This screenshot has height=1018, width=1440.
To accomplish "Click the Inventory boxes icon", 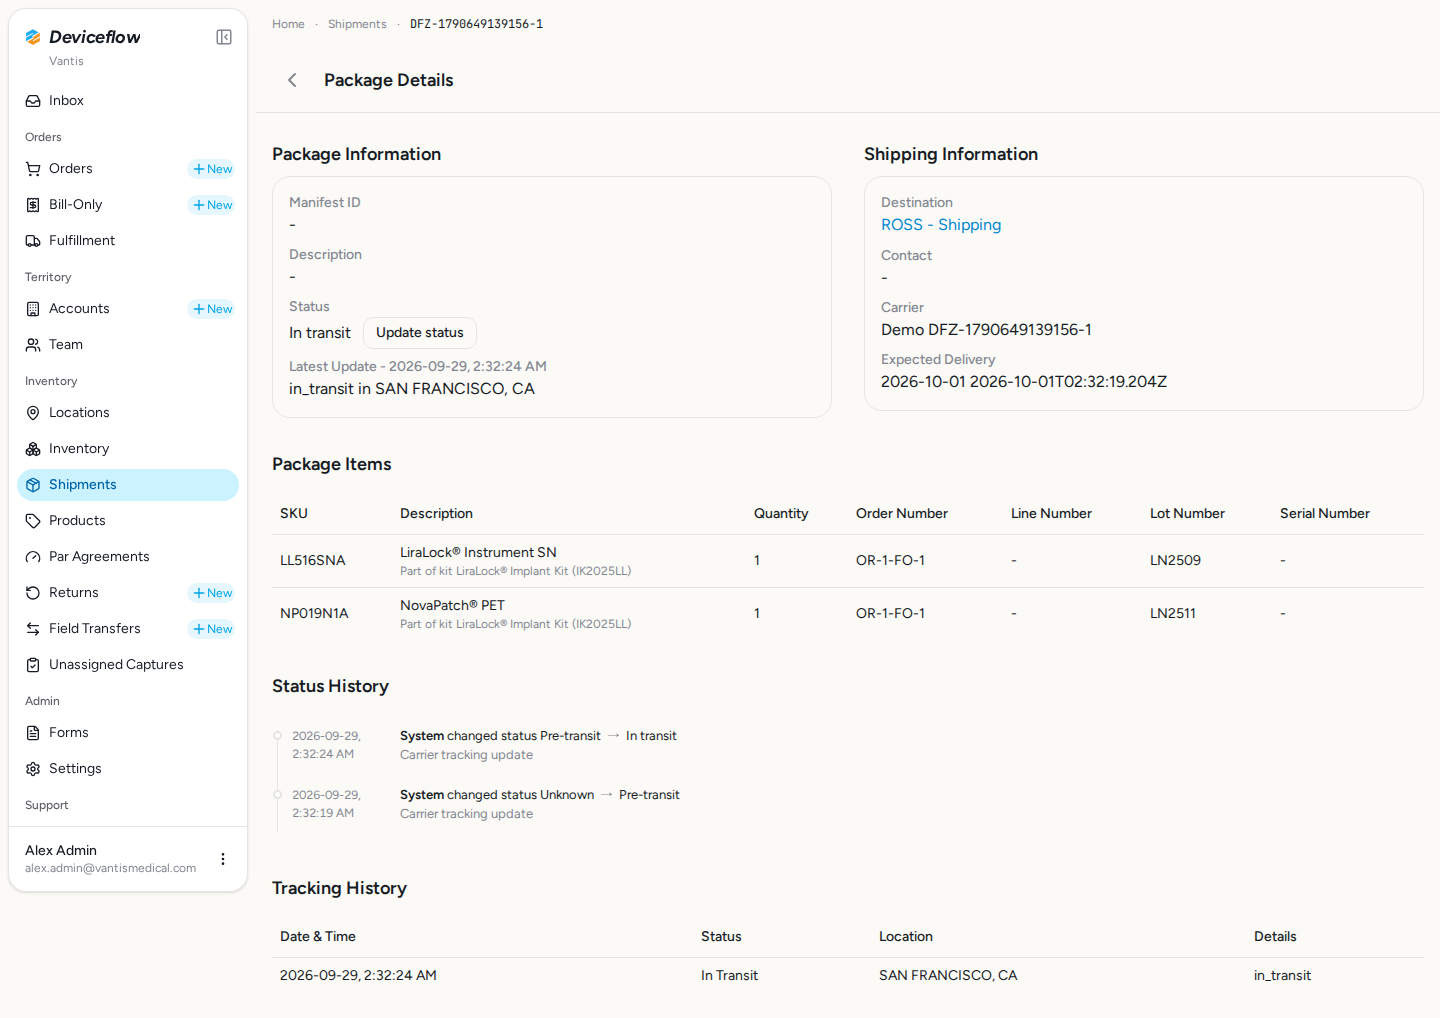I will tap(33, 449).
